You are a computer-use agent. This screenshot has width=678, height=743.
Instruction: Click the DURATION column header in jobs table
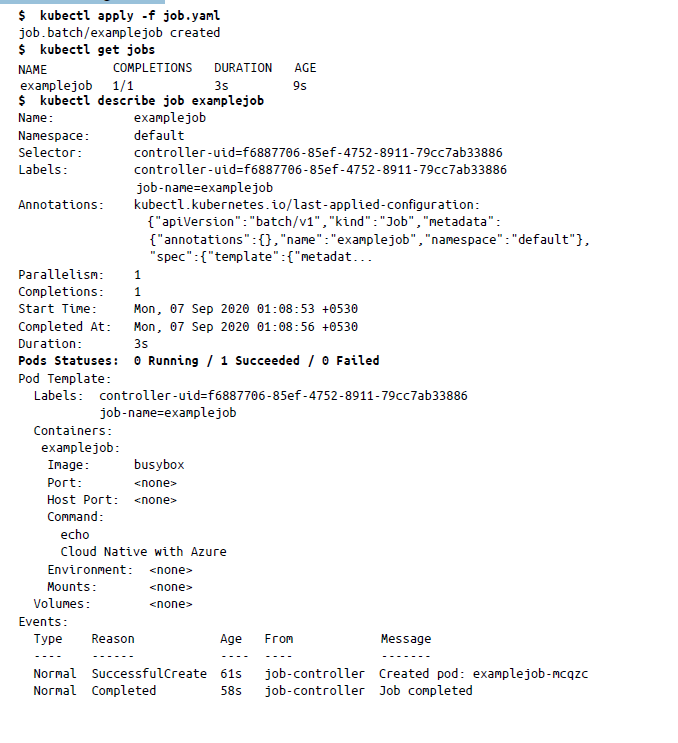(242, 68)
